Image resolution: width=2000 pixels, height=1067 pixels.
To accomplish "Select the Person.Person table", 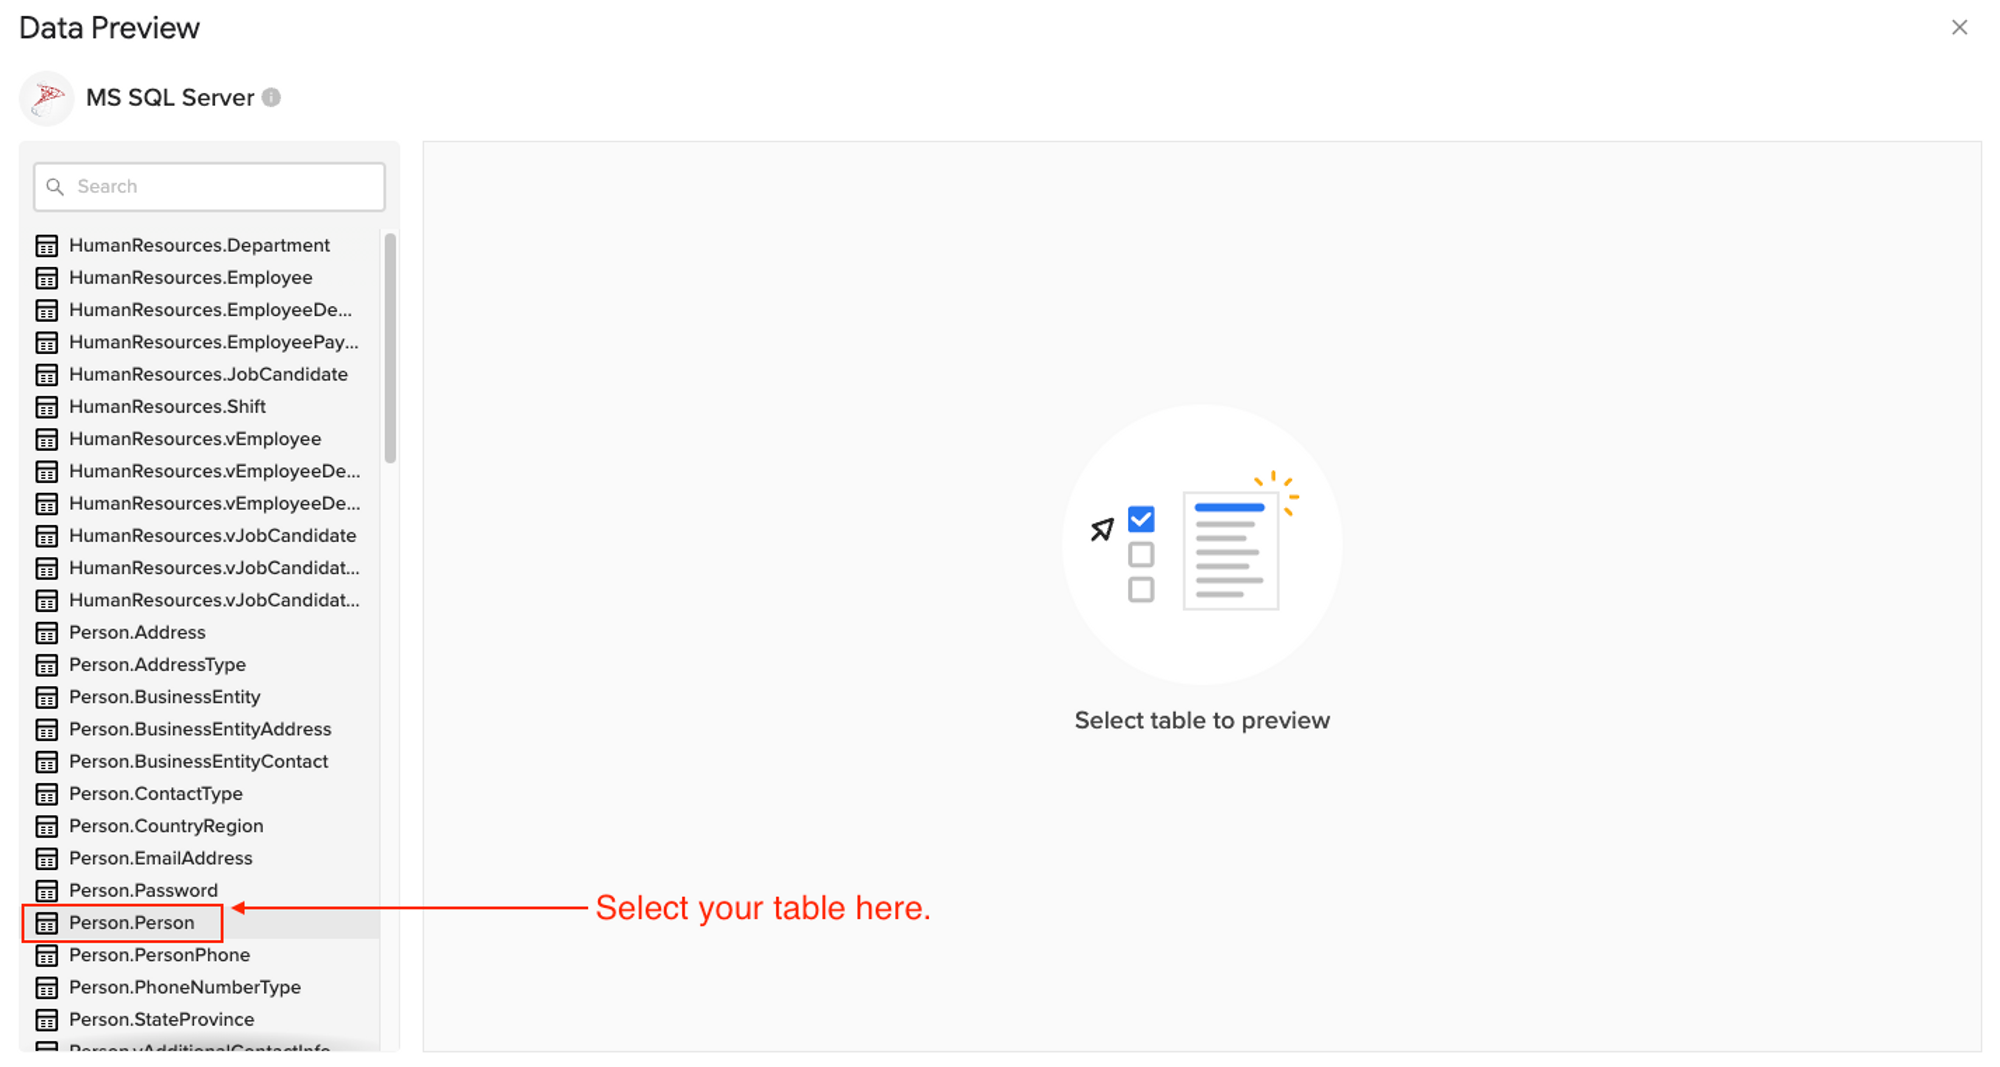I will tap(132, 923).
